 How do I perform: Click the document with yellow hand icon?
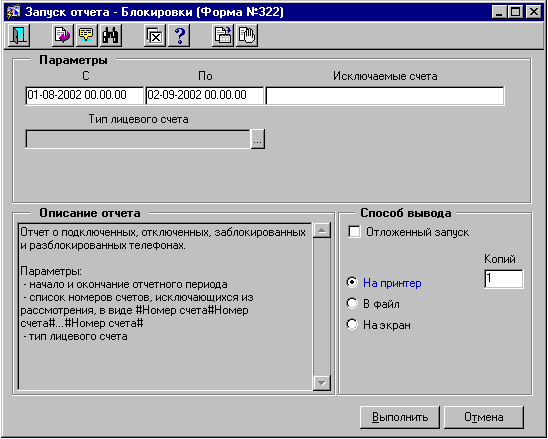[x=247, y=35]
